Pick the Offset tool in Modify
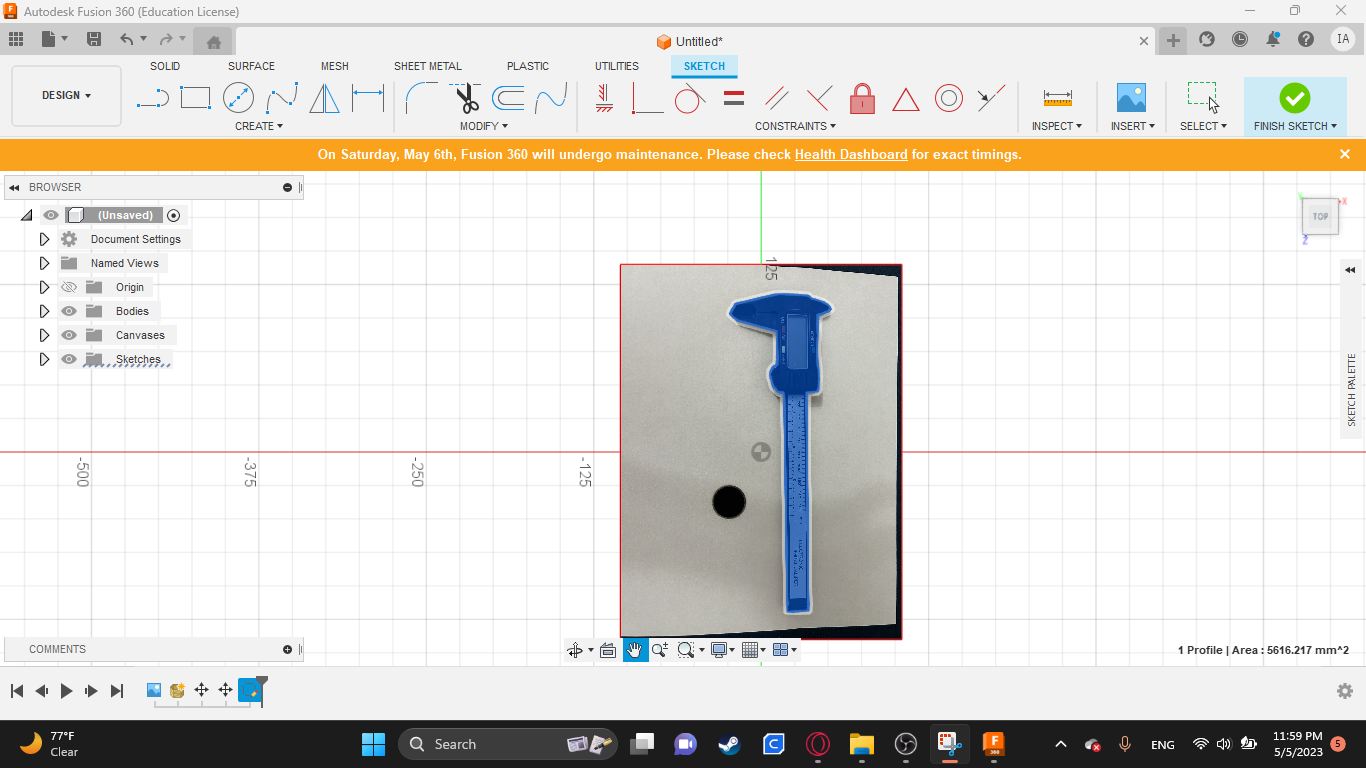 (x=508, y=98)
